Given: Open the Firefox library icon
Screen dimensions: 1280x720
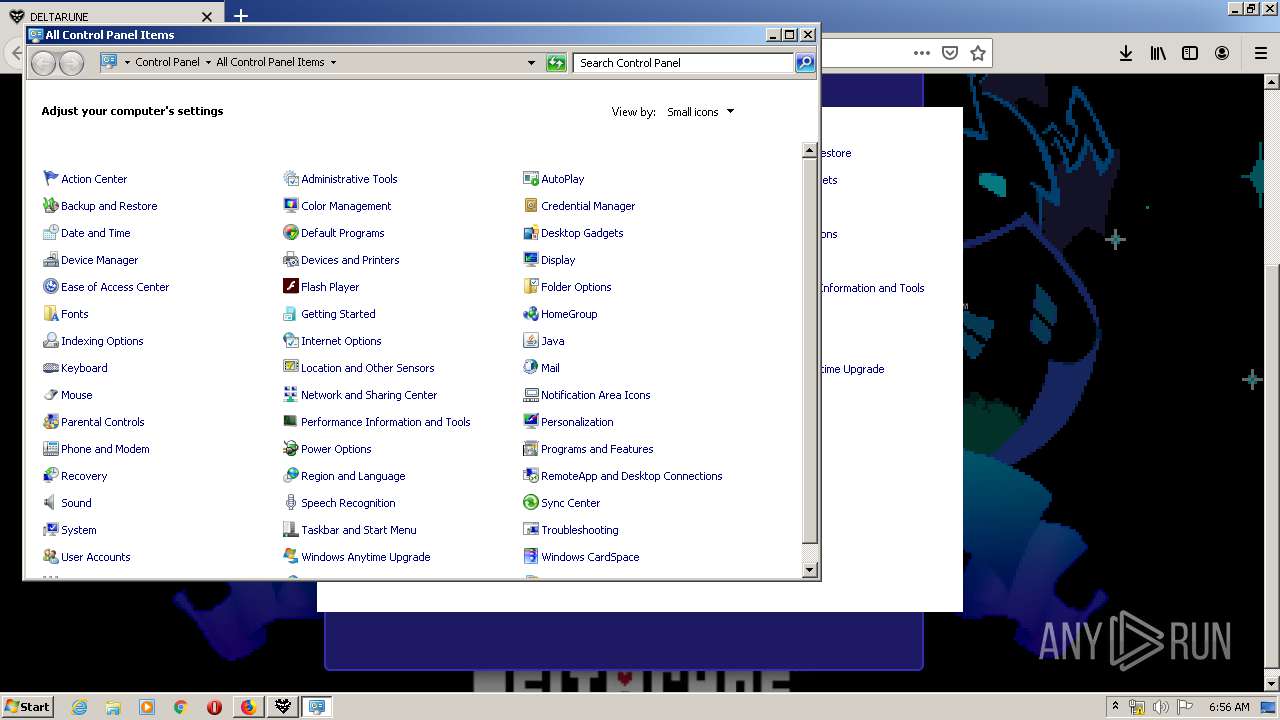Looking at the screenshot, I should click(x=1158, y=53).
